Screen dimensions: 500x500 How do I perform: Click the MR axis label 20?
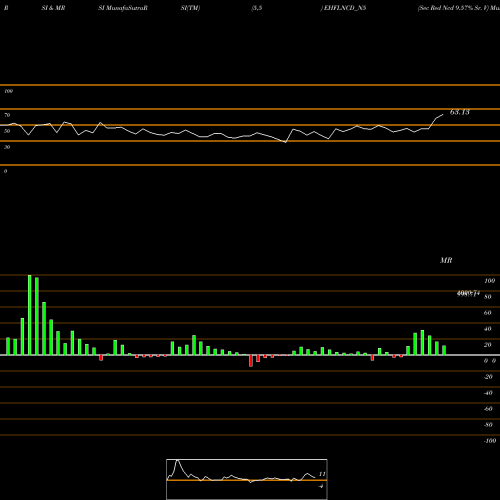point(487,345)
